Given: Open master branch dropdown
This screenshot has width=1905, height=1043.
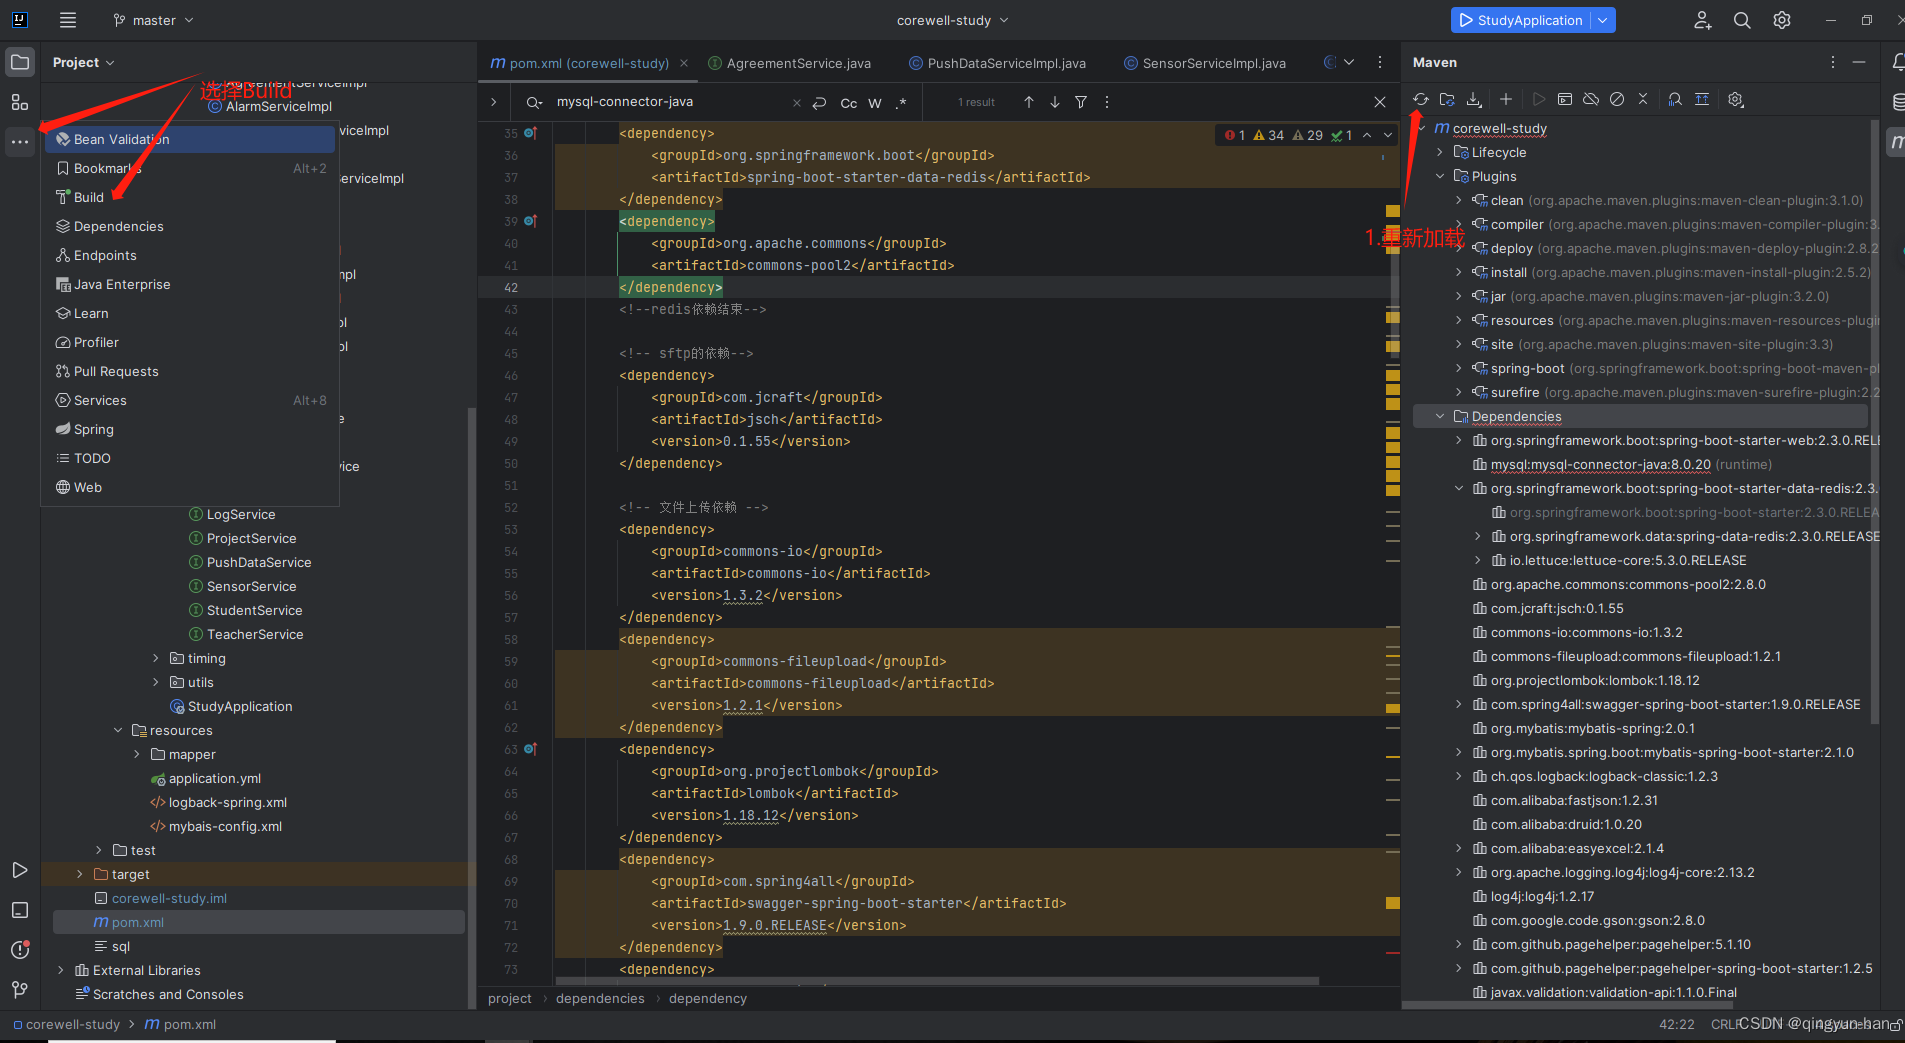Looking at the screenshot, I should pyautogui.click(x=153, y=20).
